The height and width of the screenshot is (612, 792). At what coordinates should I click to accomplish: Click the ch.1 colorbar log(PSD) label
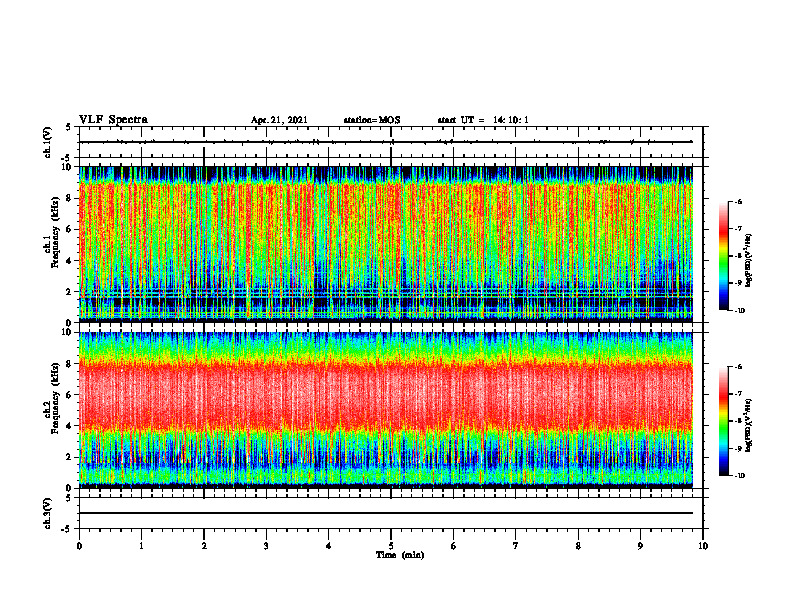pos(749,261)
